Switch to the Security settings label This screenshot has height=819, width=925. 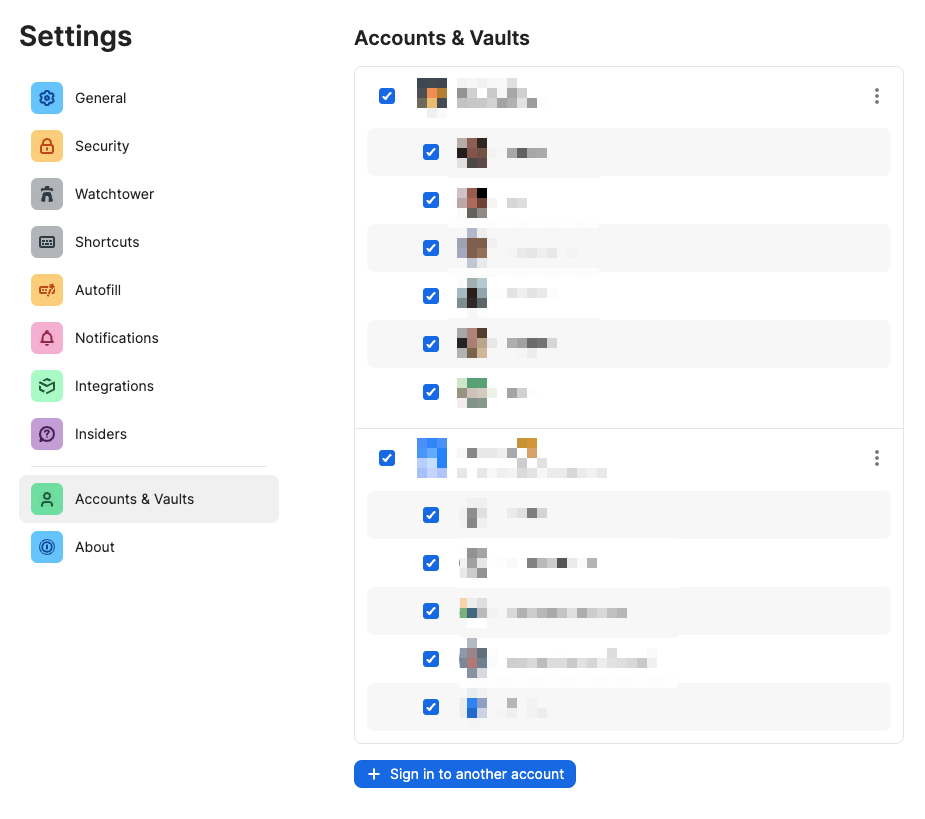(102, 146)
